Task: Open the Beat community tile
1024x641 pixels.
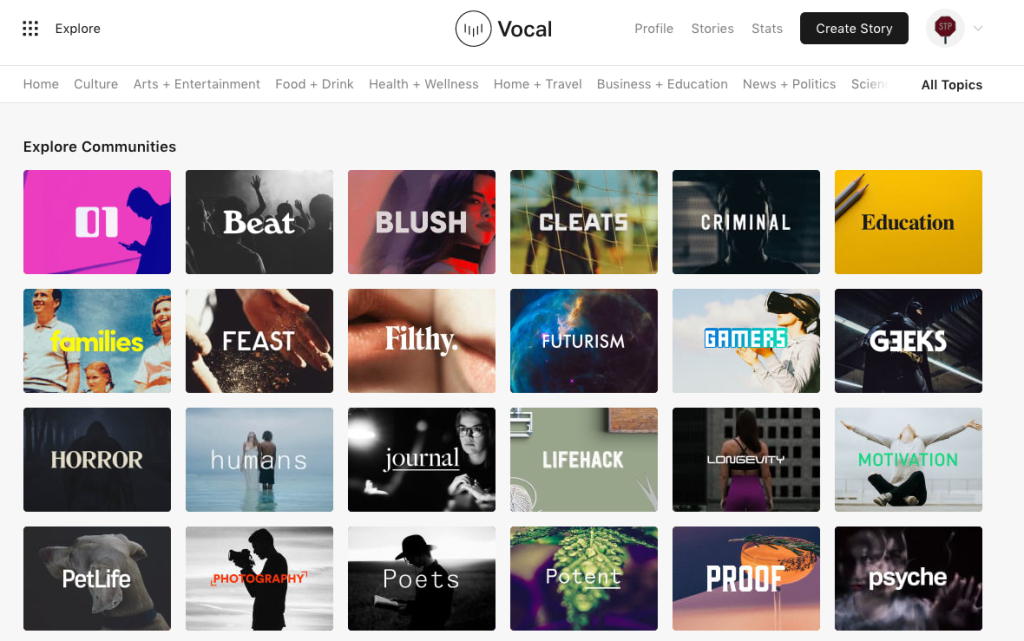Action: click(x=259, y=222)
